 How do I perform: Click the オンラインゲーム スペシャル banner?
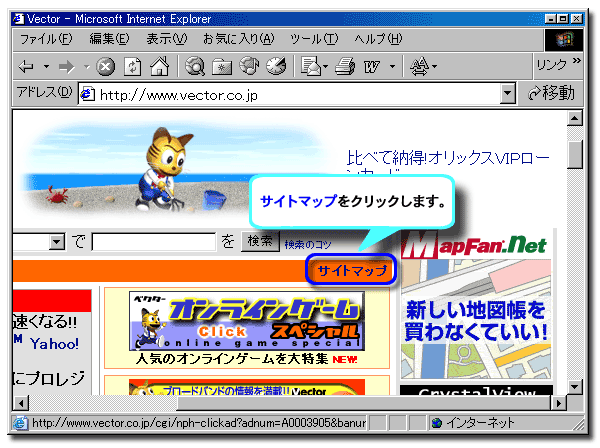(247, 321)
